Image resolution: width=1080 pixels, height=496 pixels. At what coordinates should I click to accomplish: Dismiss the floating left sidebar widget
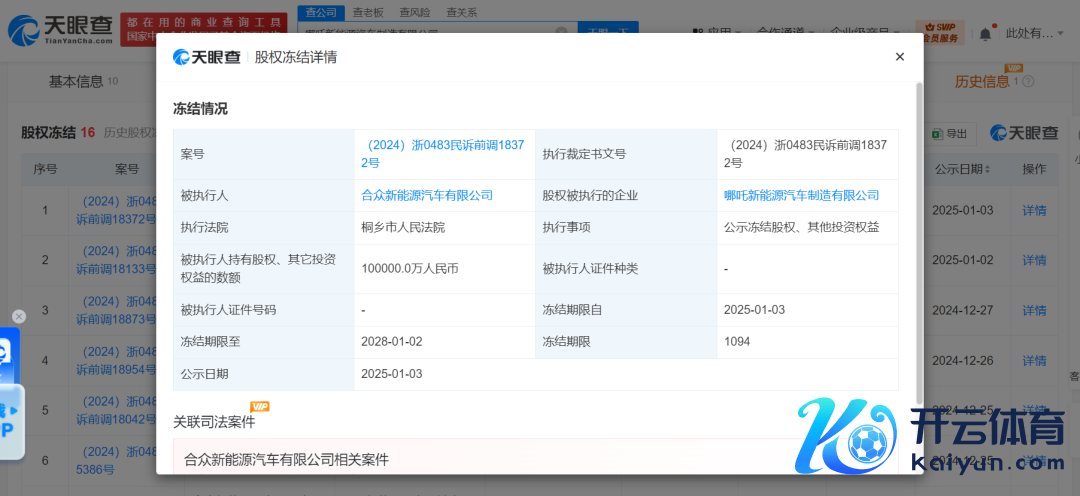click(18, 317)
